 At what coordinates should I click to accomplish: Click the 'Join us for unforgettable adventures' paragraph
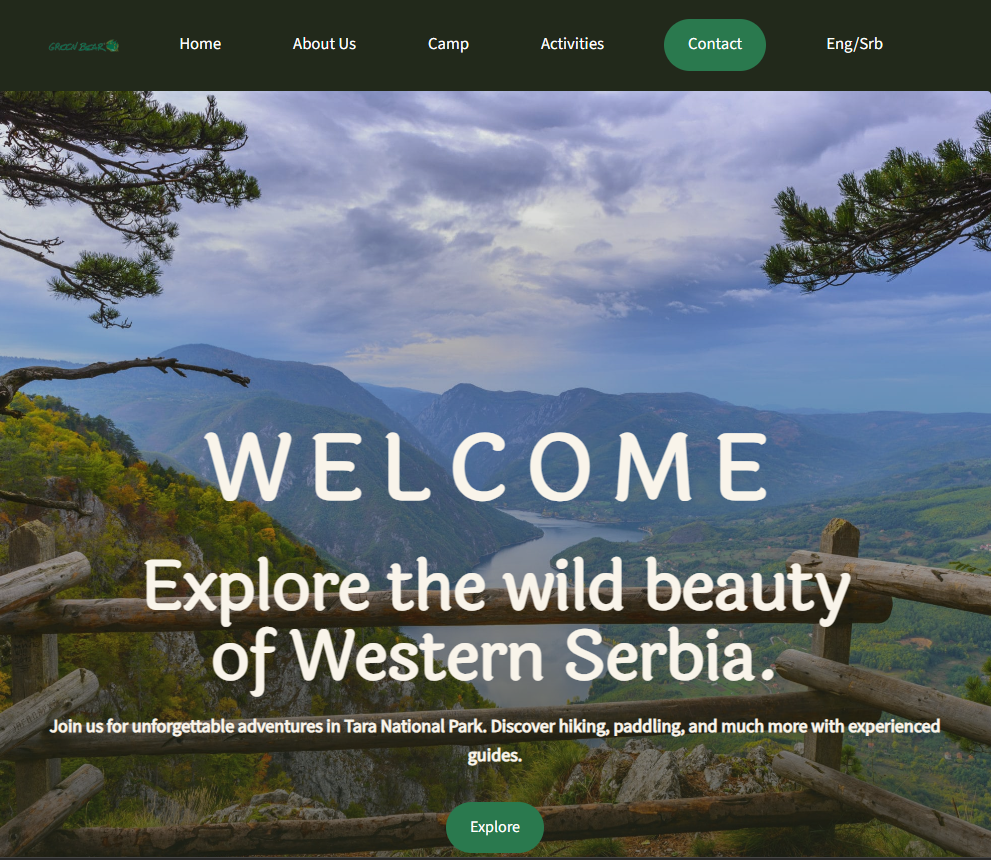click(495, 741)
